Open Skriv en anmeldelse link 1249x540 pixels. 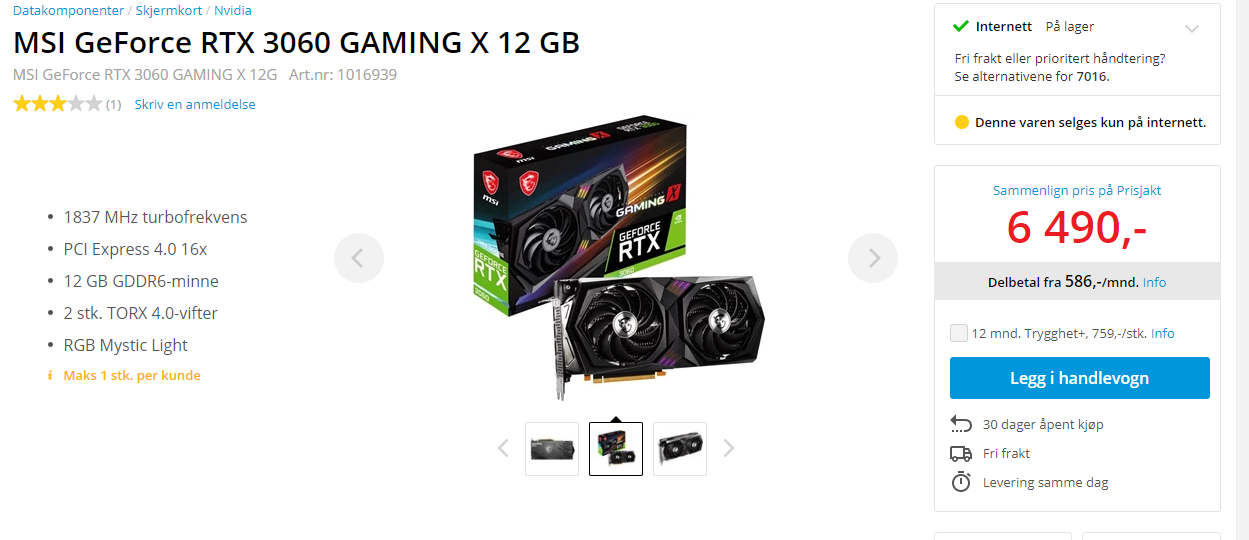click(x=195, y=104)
